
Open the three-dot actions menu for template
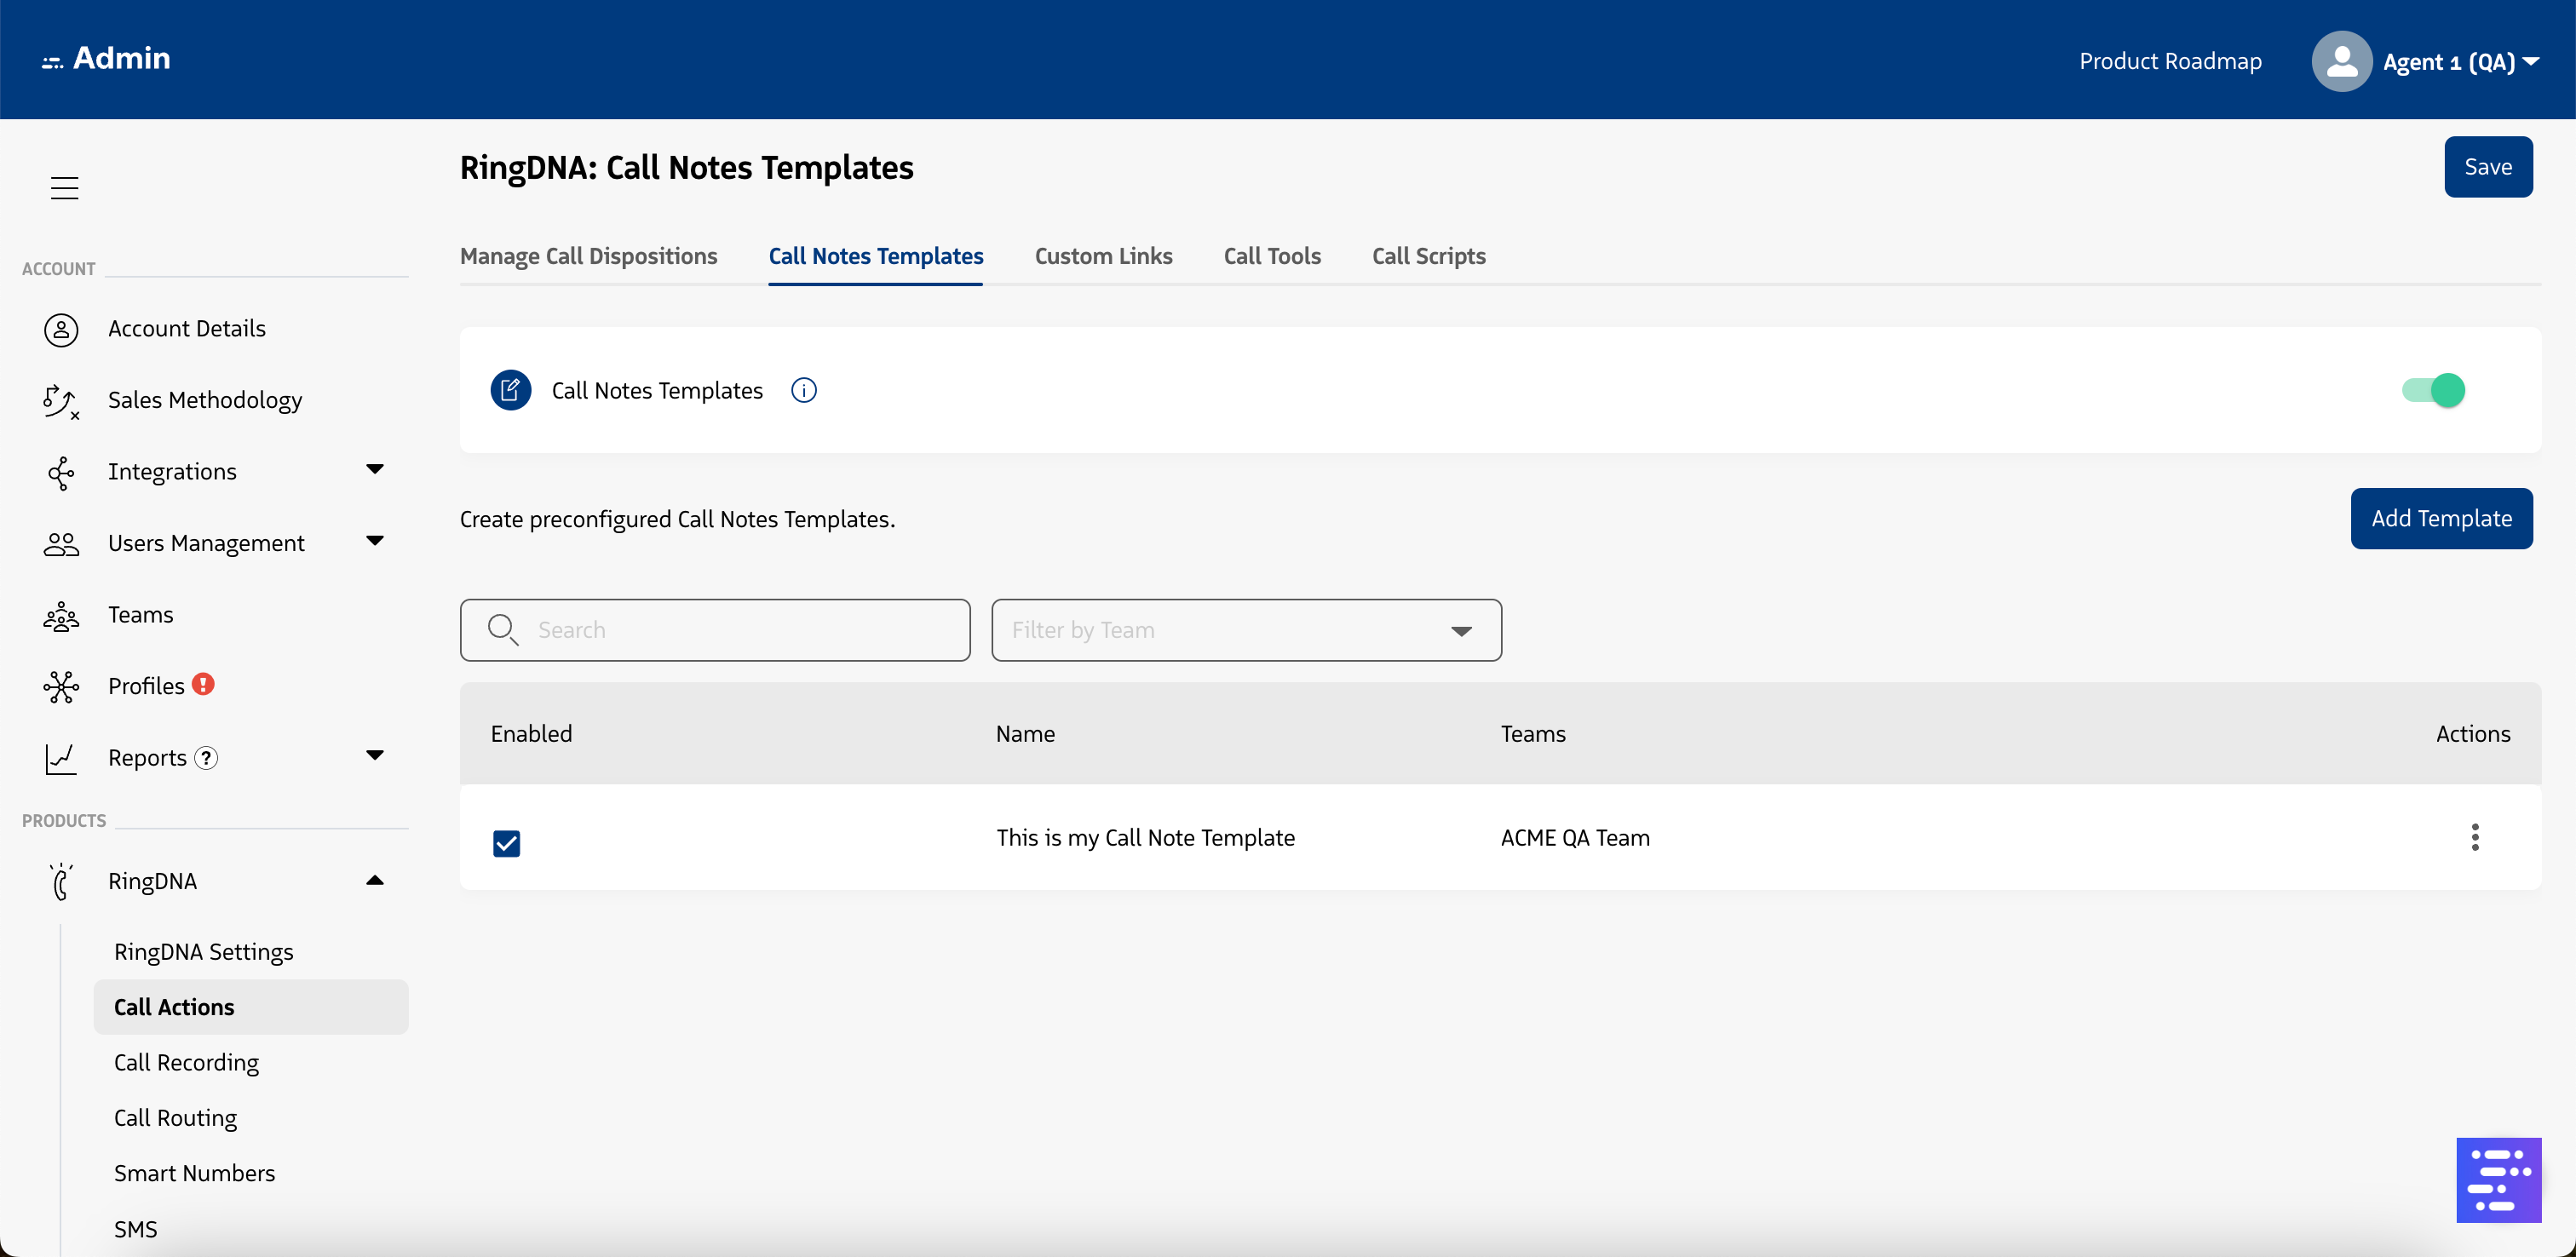[2474, 837]
